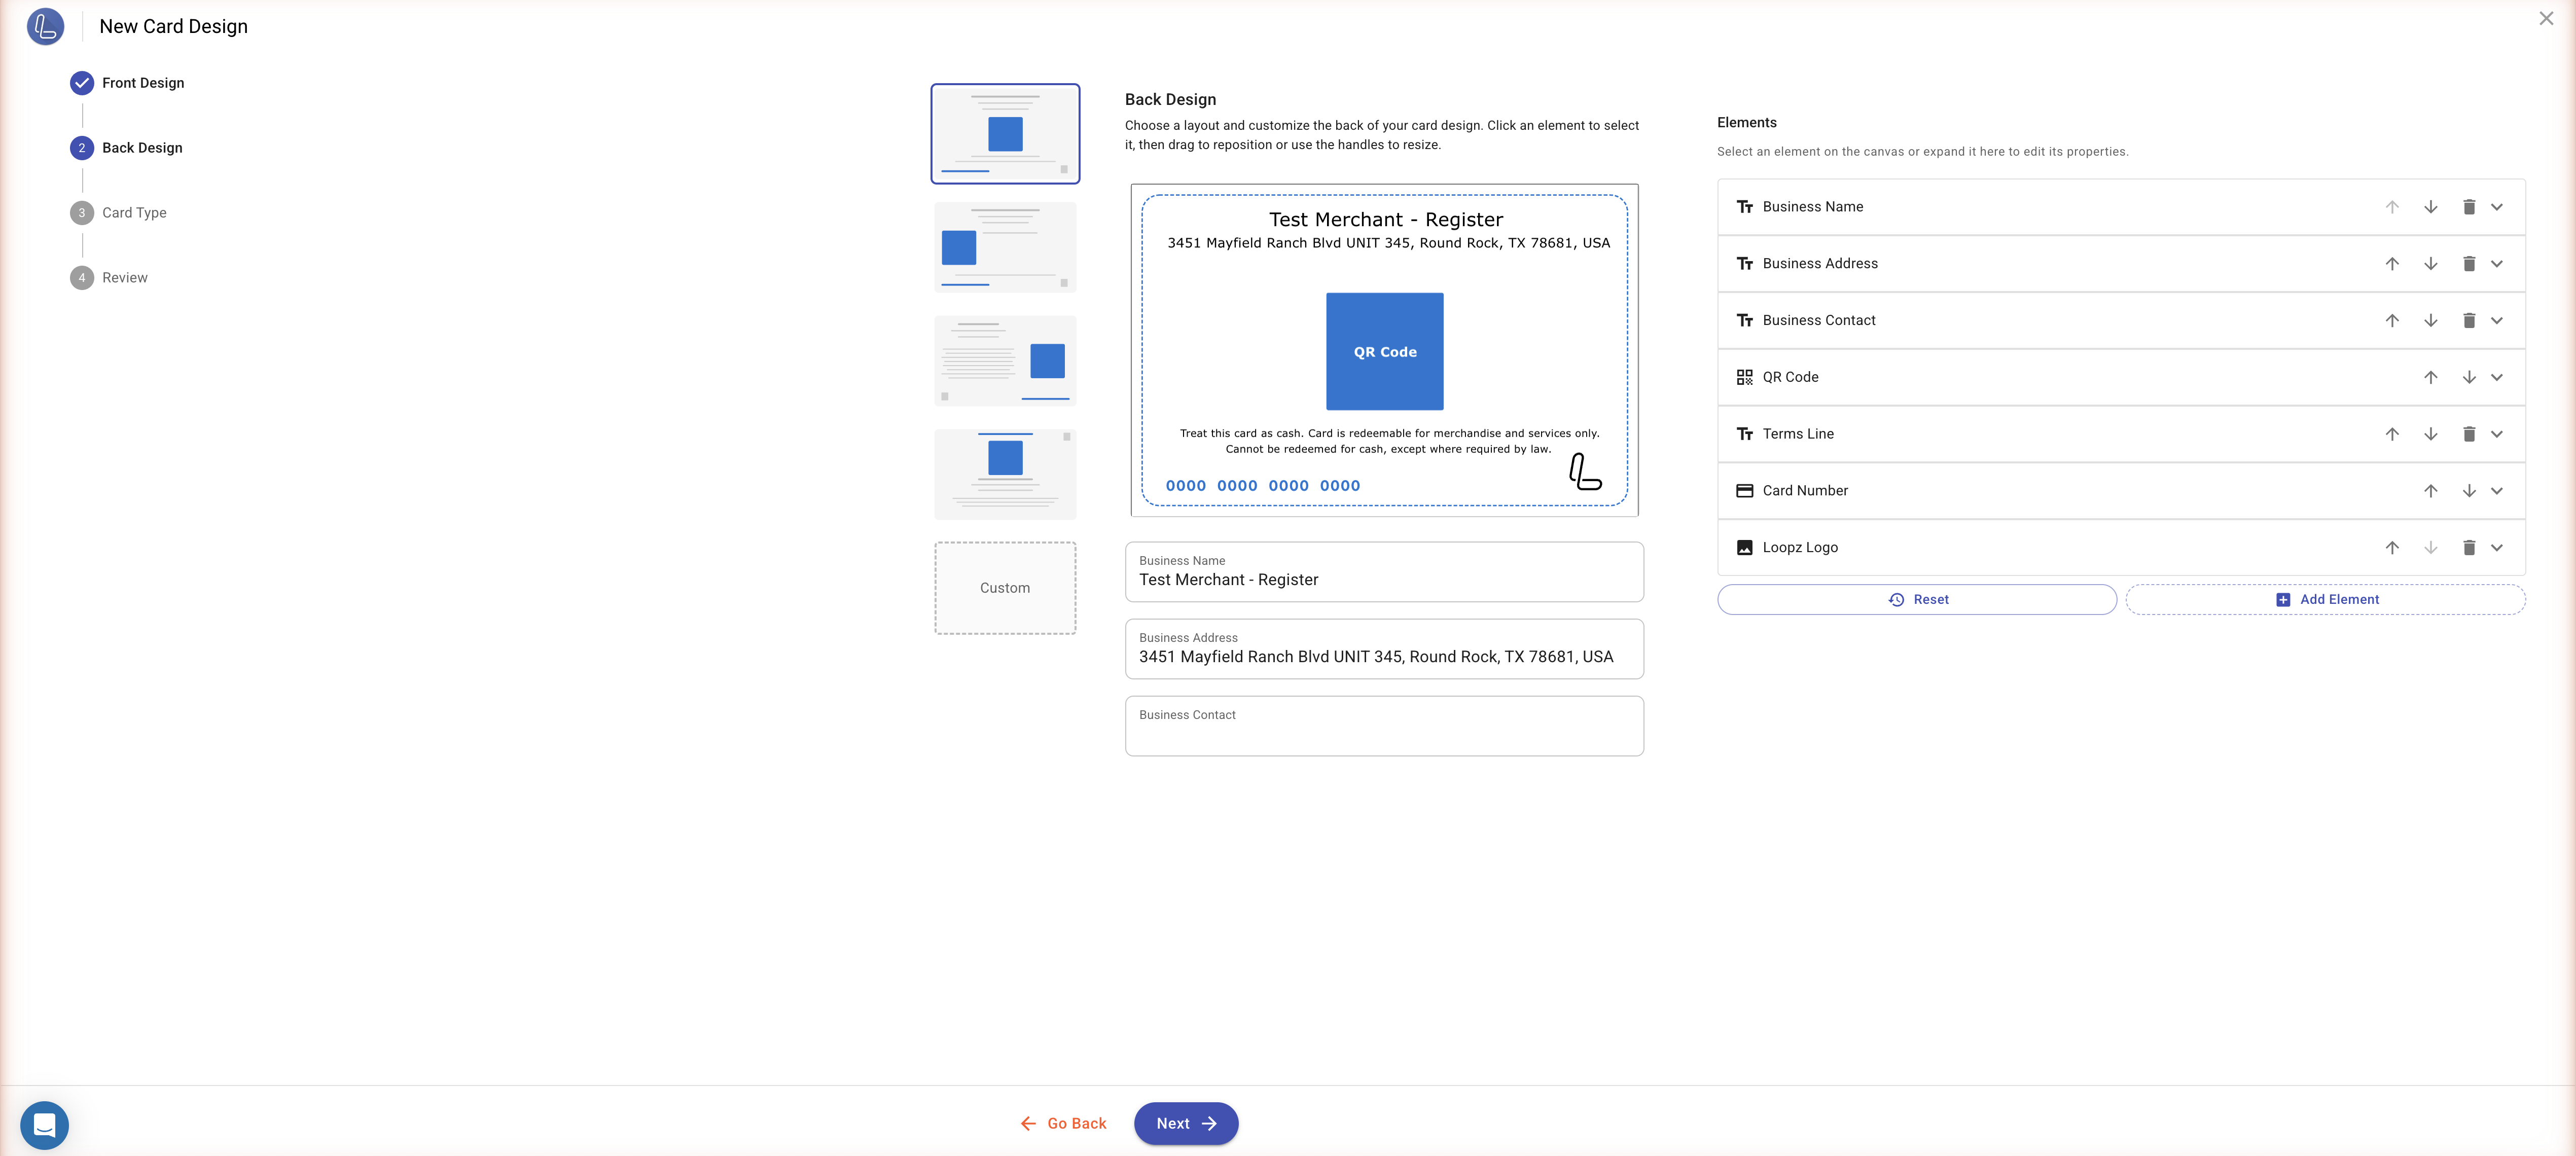Move Card Number element up
The image size is (2576, 1156).
click(x=2430, y=491)
